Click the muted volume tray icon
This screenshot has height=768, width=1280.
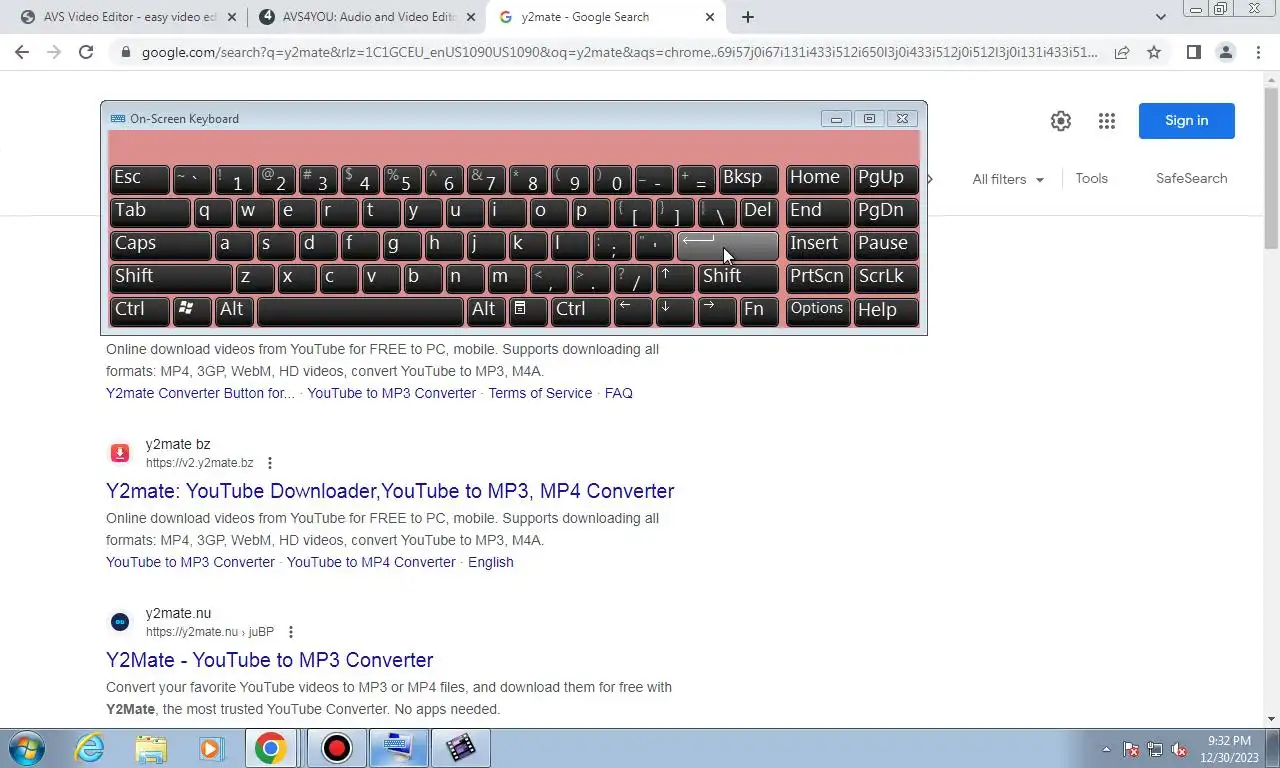coord(1179,749)
